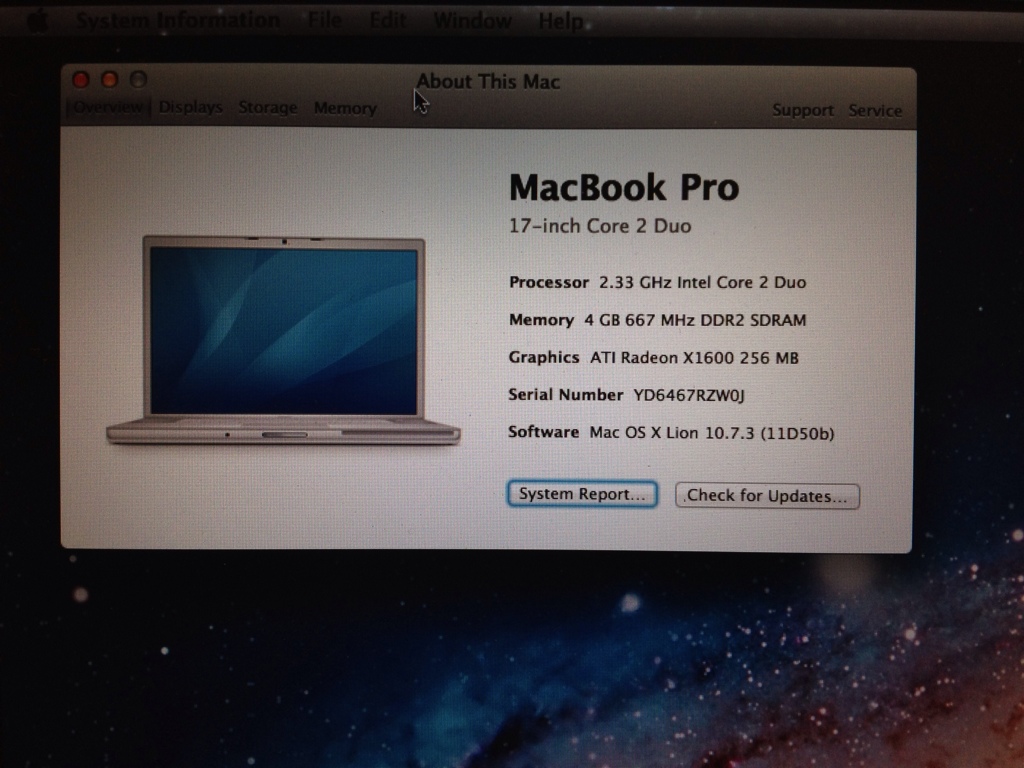The image size is (1024, 768).
Task: Open the System Information menu
Action: [178, 20]
